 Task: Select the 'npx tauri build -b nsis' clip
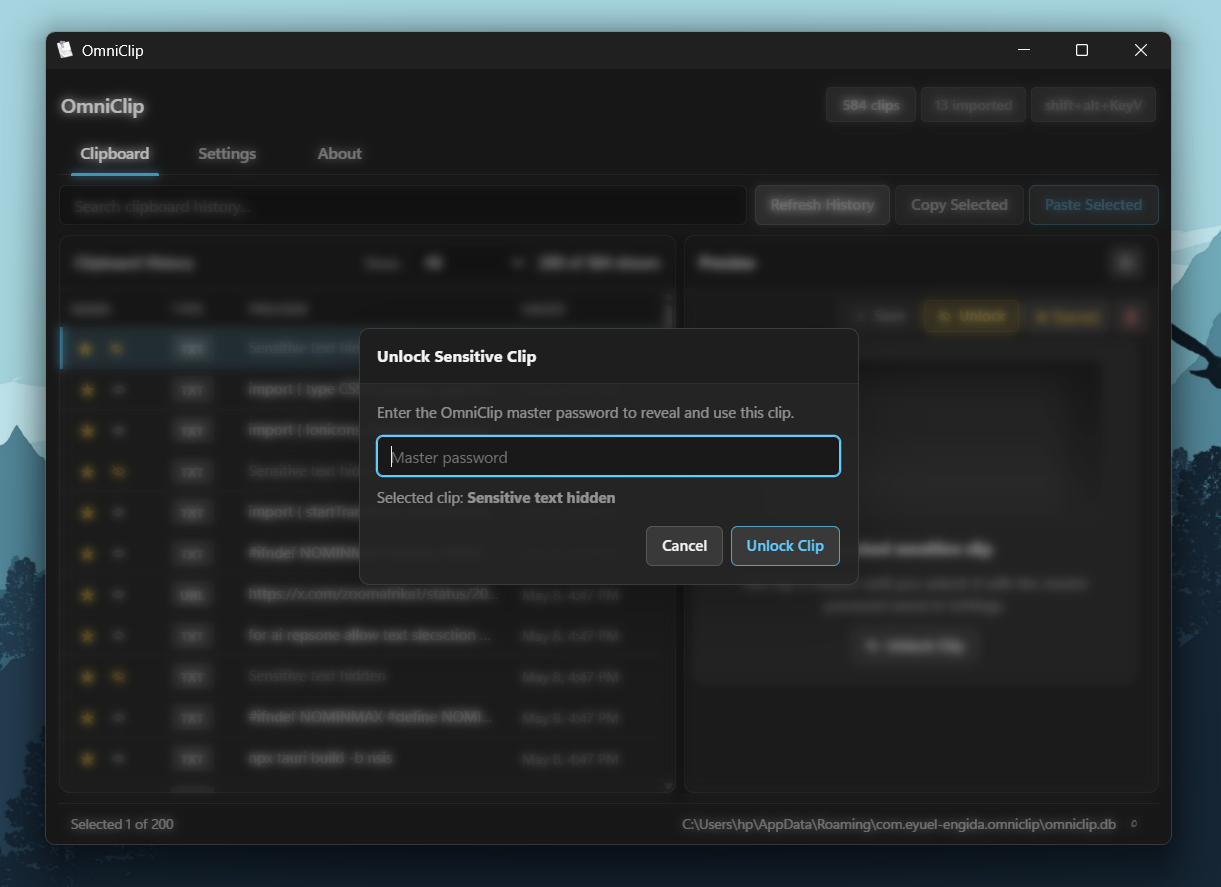pyautogui.click(x=362, y=758)
